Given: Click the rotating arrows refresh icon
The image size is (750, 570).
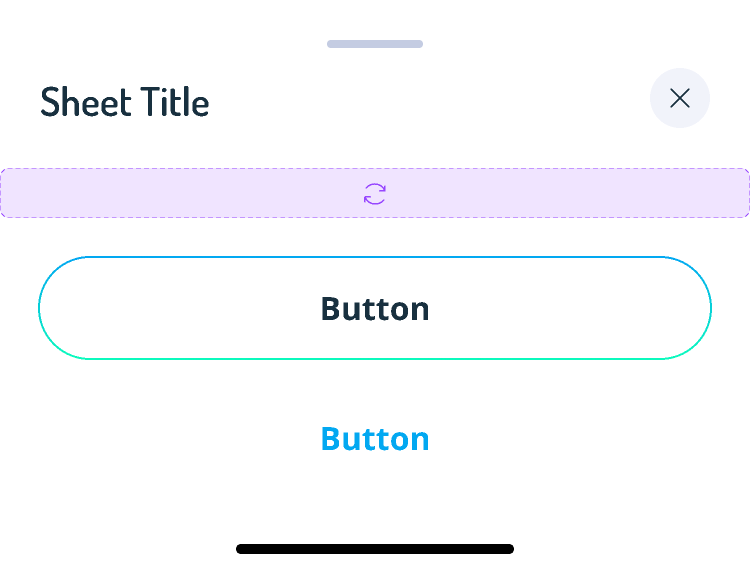Looking at the screenshot, I should (375, 194).
